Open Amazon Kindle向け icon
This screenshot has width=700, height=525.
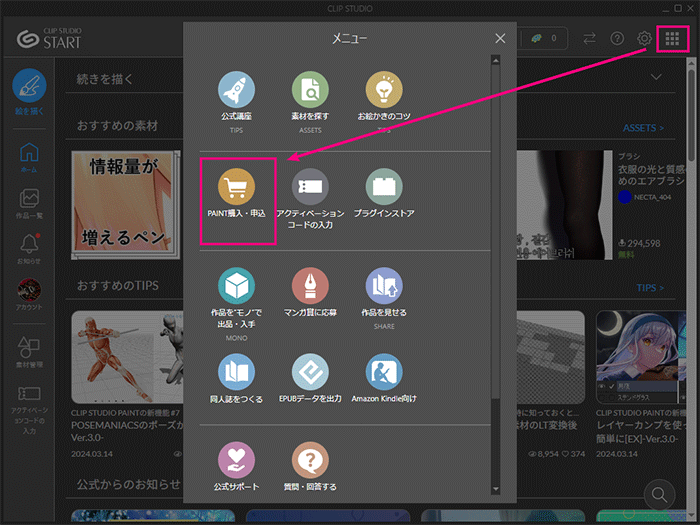(x=384, y=371)
